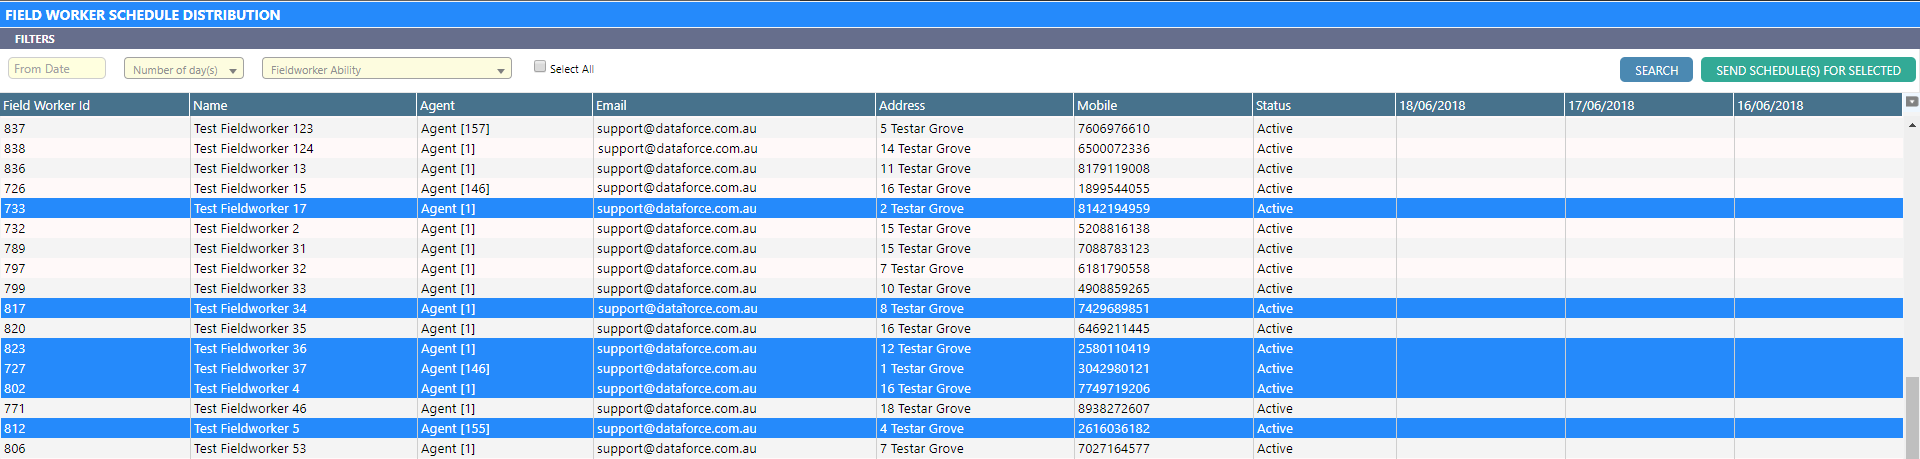
Task: Select row Test Fieldworker 33
Action: [951, 288]
